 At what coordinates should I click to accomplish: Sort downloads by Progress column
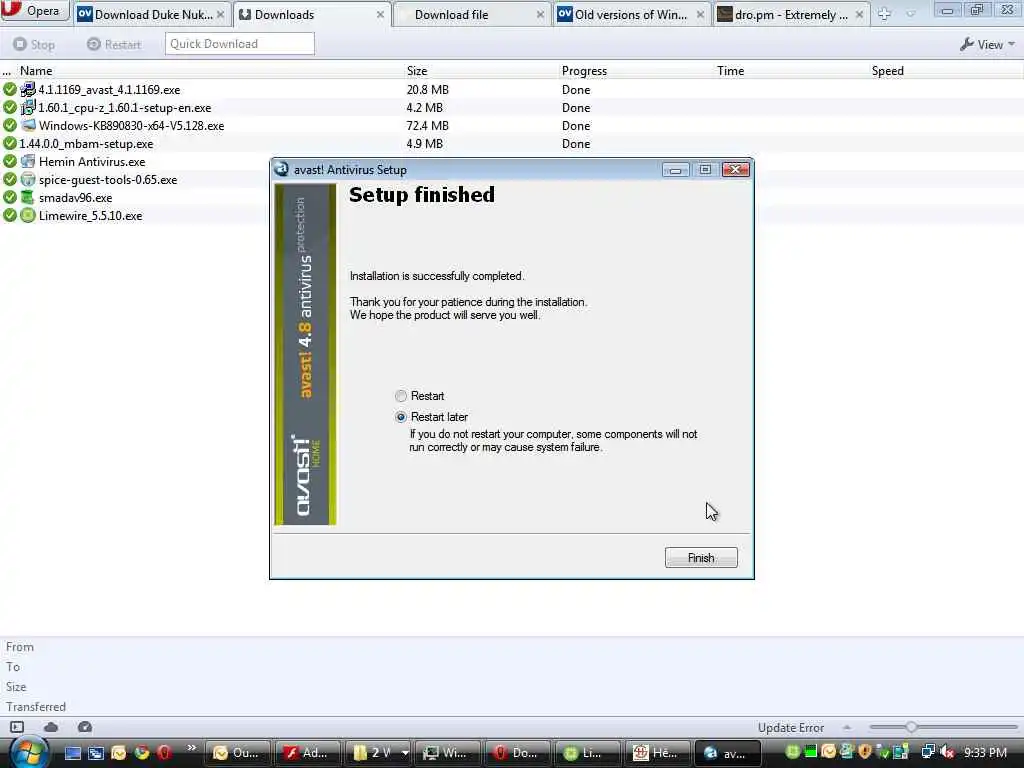point(584,71)
